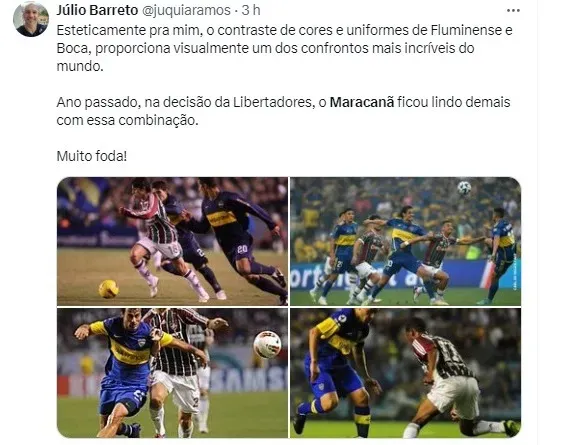The image size is (563, 445).
Task: Click the word Libertadores in the tweet
Action: (272, 102)
